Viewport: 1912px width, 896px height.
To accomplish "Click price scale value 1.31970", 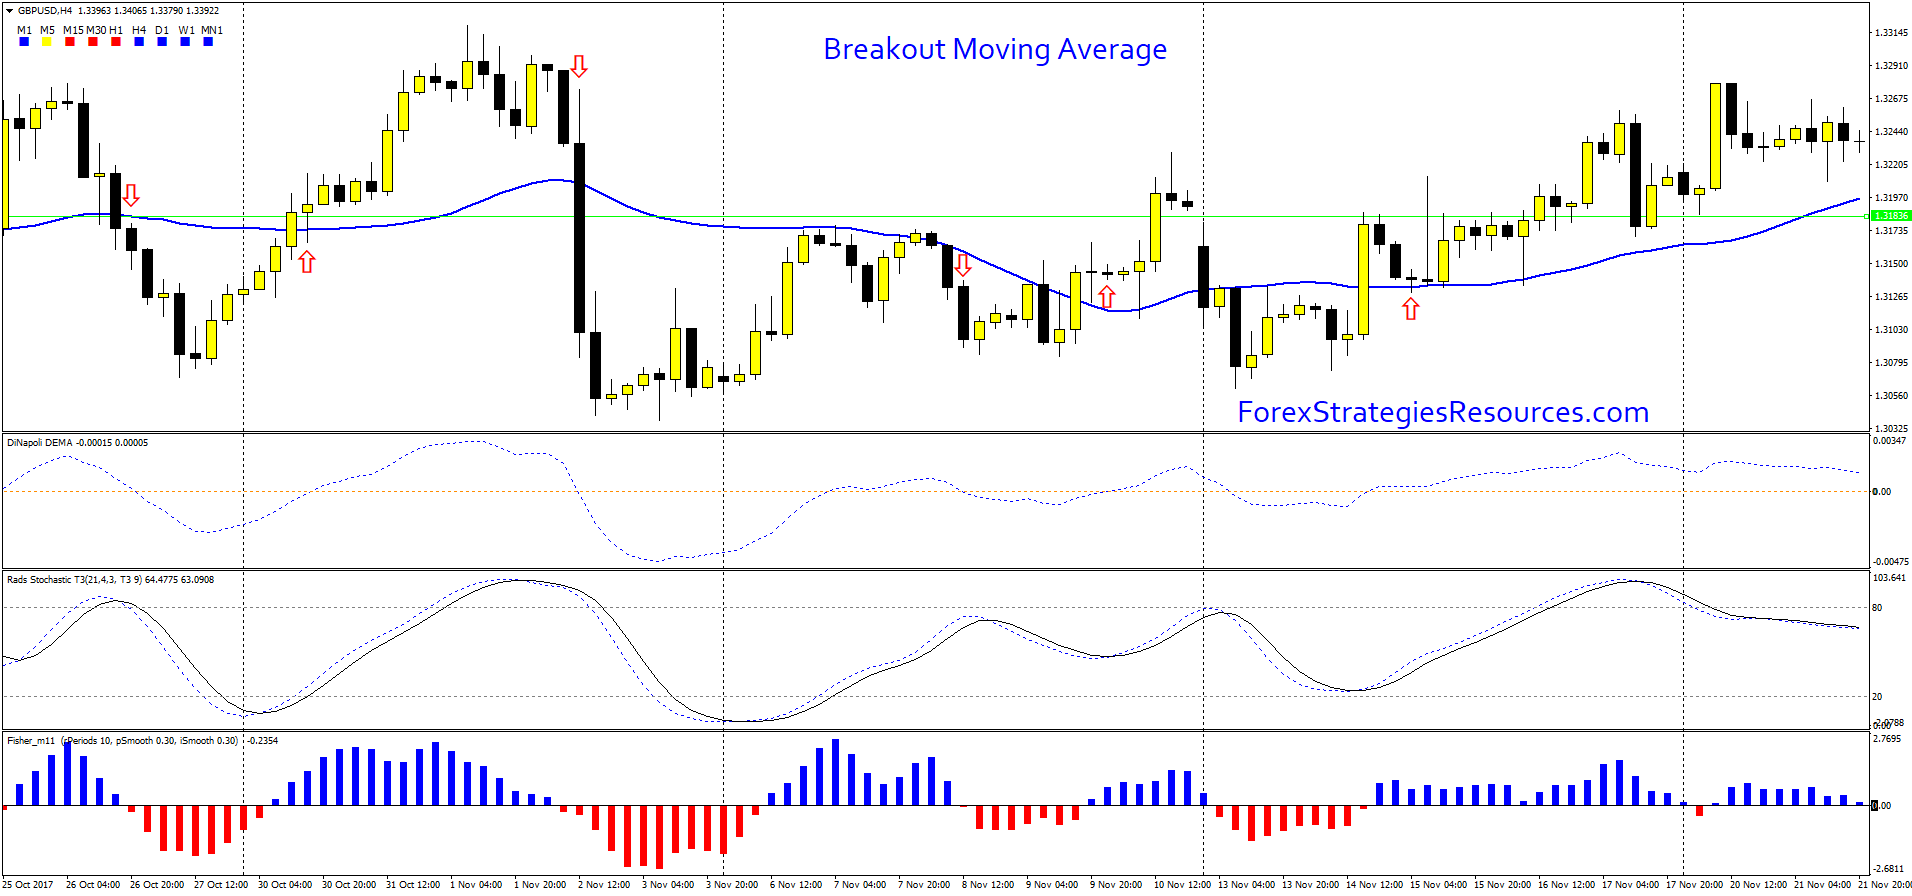I will tap(1891, 198).
